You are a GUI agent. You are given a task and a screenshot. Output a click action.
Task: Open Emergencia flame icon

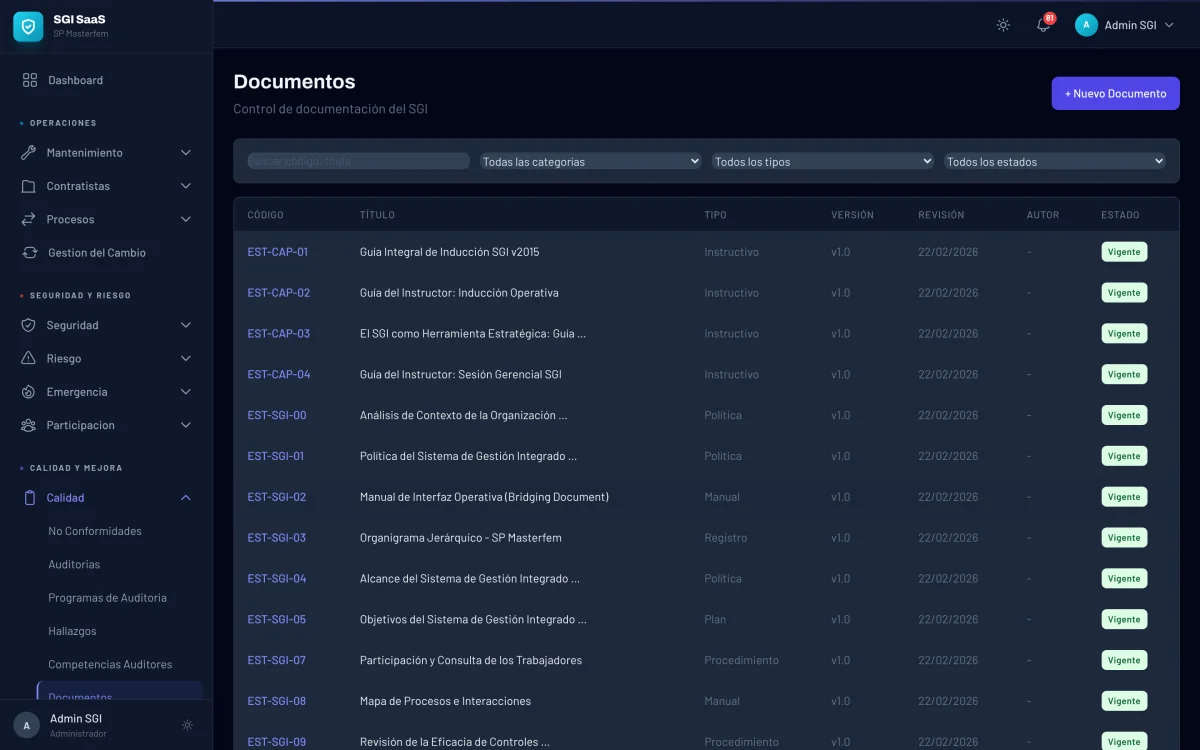(28, 391)
